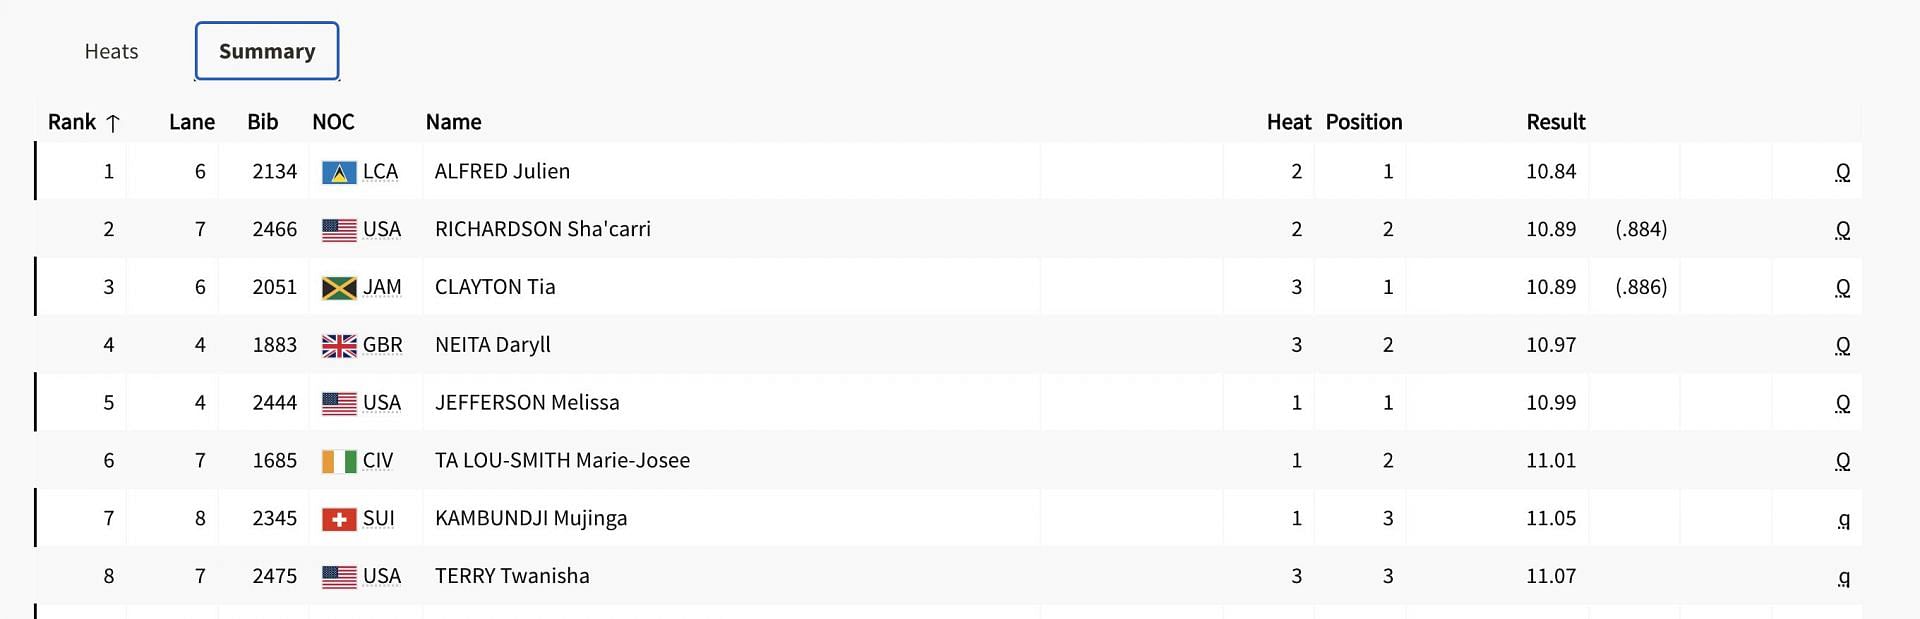Click the Jamaica flag beside JAM

339,288
